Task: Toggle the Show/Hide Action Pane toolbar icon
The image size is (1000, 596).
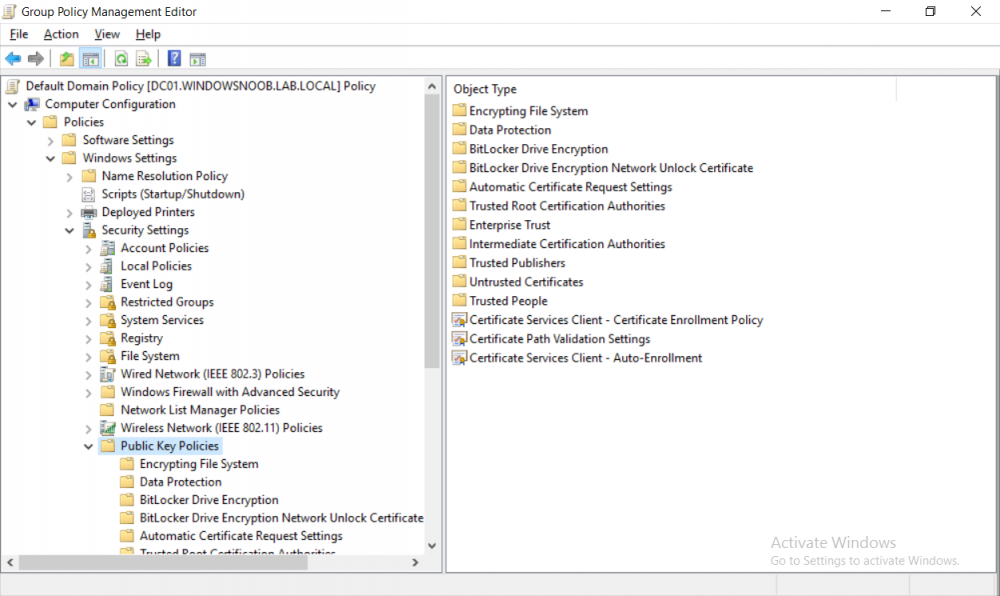Action: [x=198, y=59]
